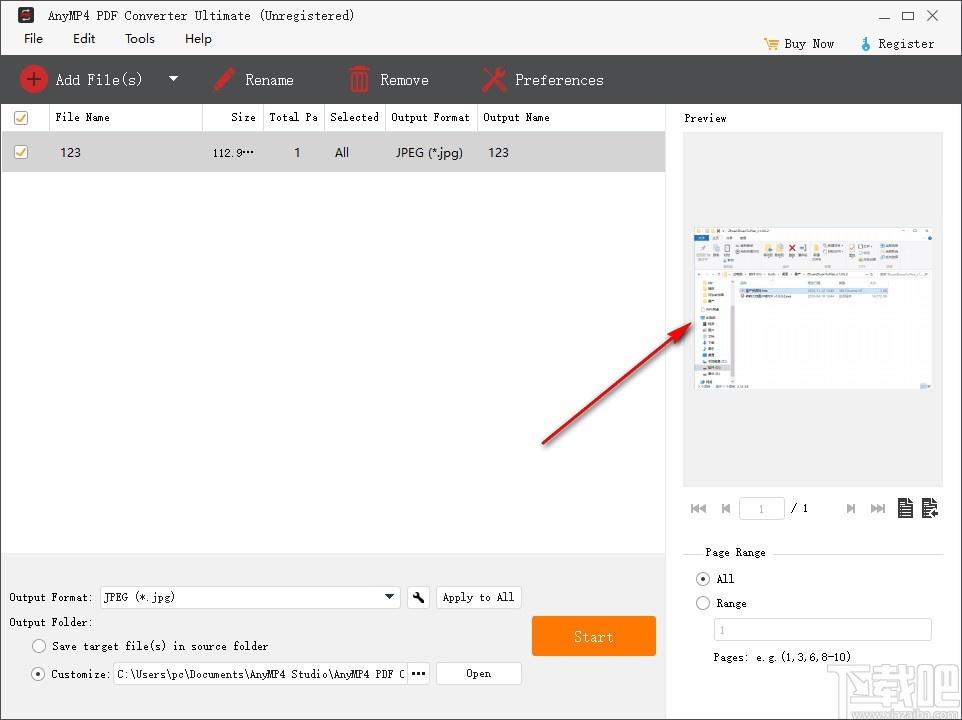
Task: Jump to the last preview page
Action: (878, 508)
